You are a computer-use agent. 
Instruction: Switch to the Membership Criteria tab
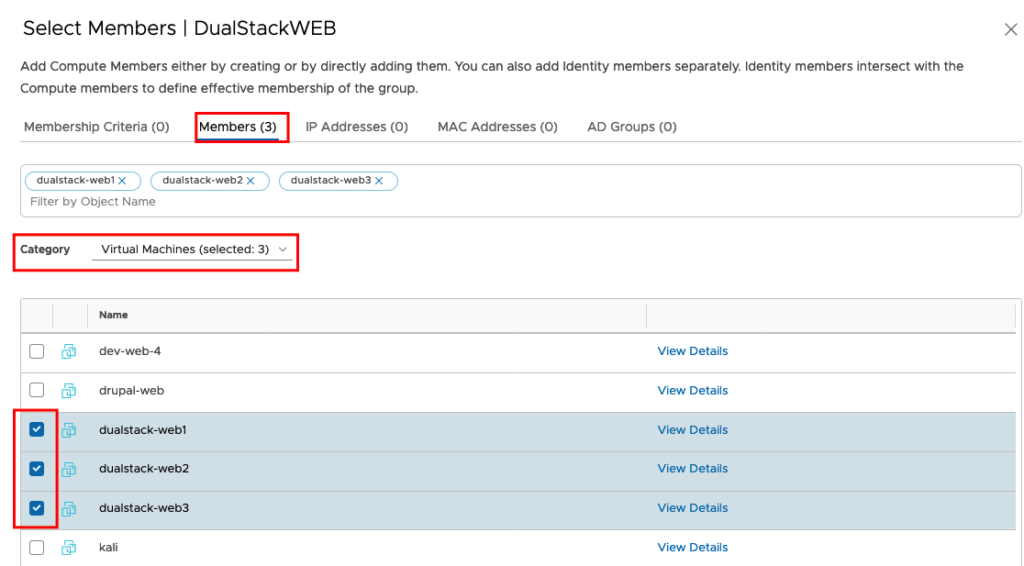pyautogui.click(x=97, y=127)
